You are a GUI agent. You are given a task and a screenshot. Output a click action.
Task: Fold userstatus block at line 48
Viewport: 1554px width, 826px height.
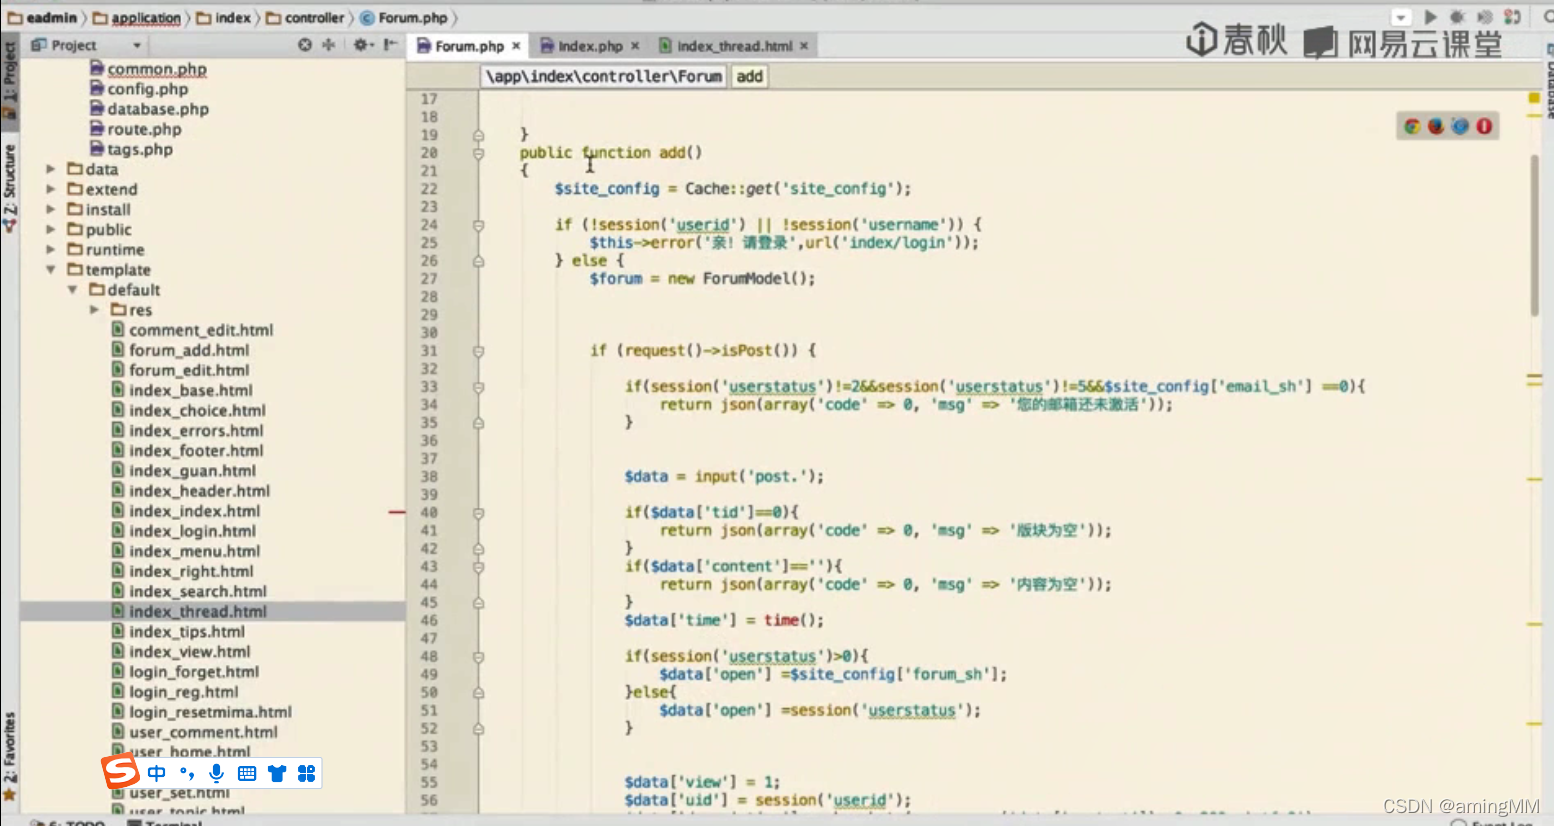[x=478, y=657]
